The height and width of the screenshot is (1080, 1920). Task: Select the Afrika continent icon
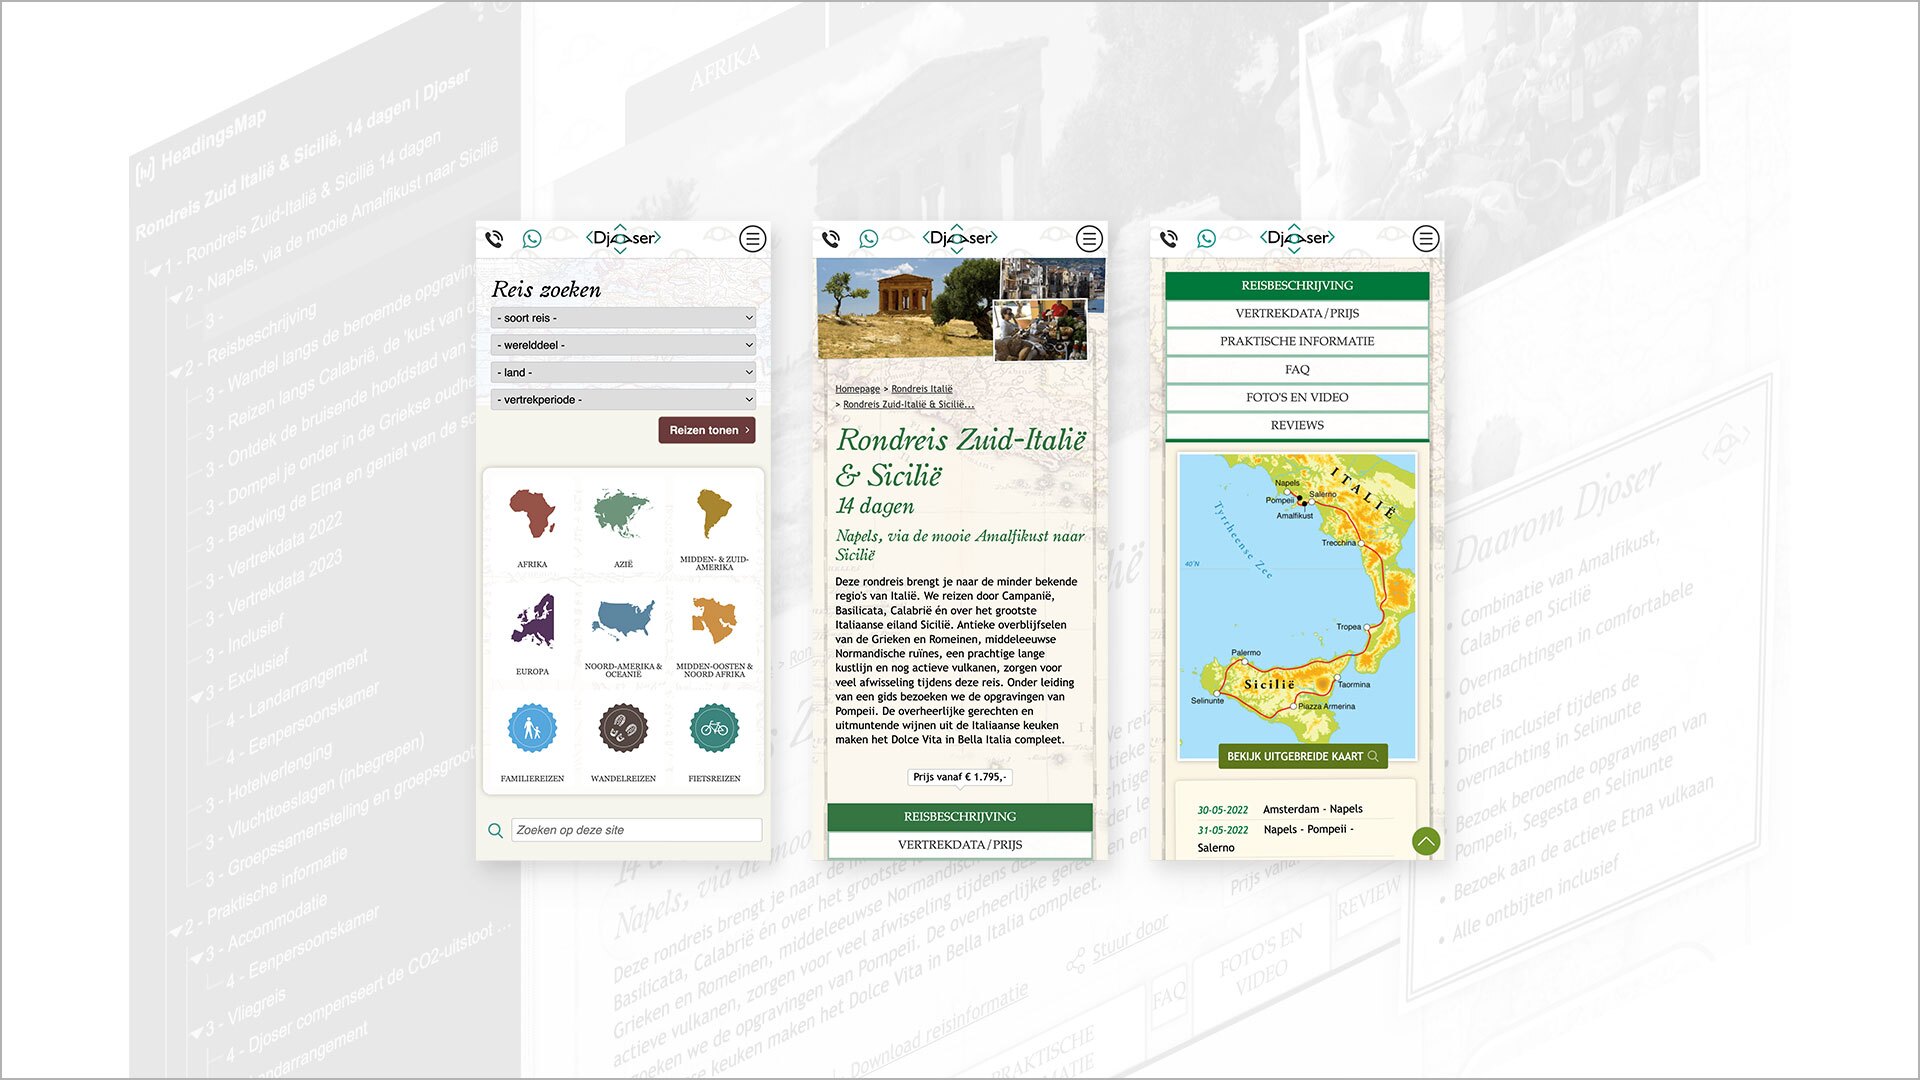[532, 514]
